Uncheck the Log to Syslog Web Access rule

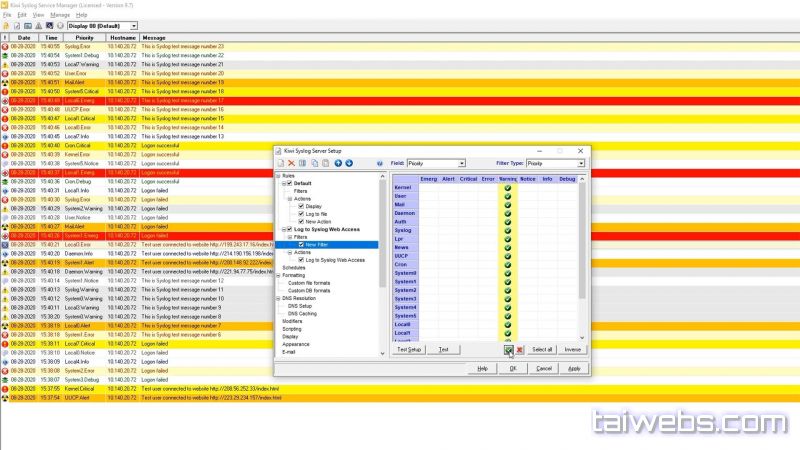tap(288, 229)
